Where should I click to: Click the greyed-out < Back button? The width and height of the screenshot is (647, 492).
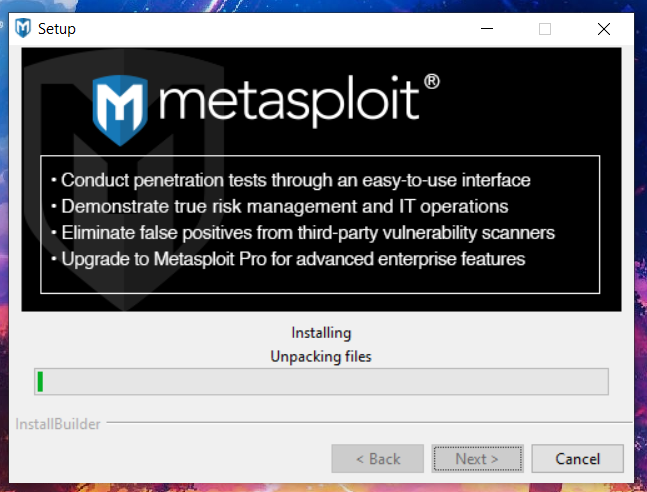pyautogui.click(x=378, y=459)
